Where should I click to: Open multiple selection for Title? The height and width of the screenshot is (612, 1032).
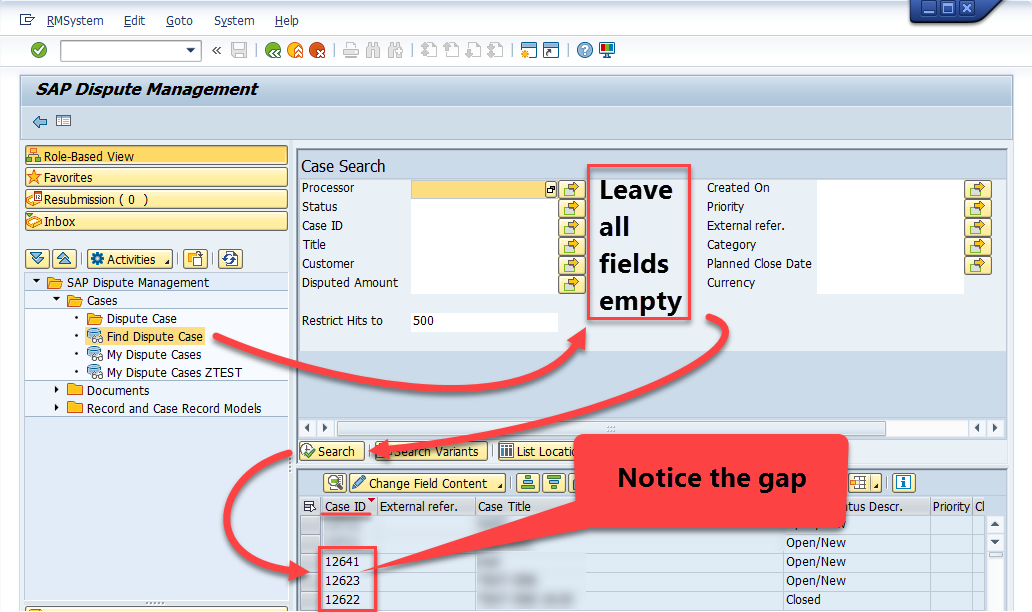571,246
